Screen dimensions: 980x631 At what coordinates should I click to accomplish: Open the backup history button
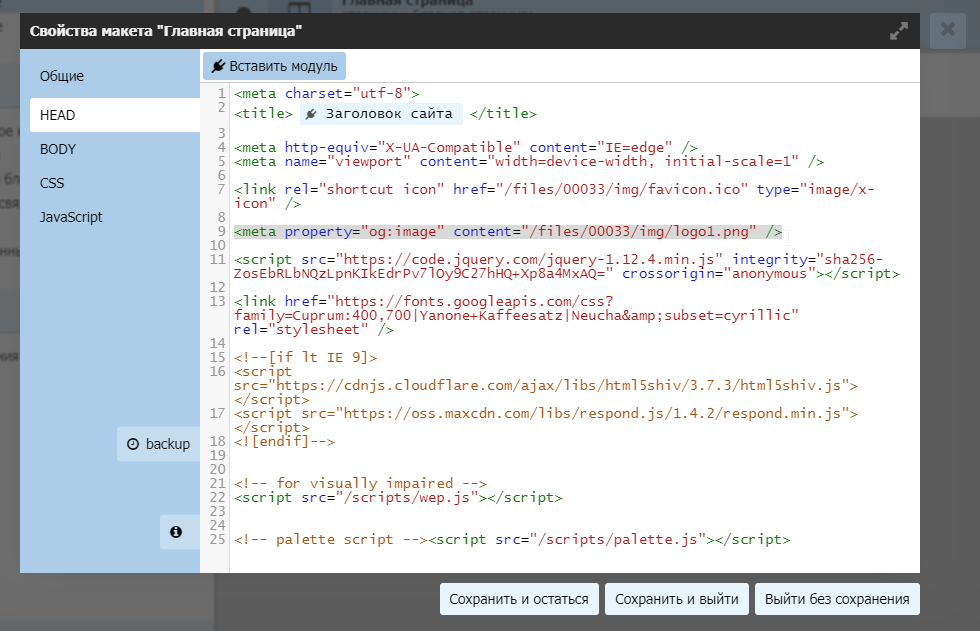(x=159, y=444)
